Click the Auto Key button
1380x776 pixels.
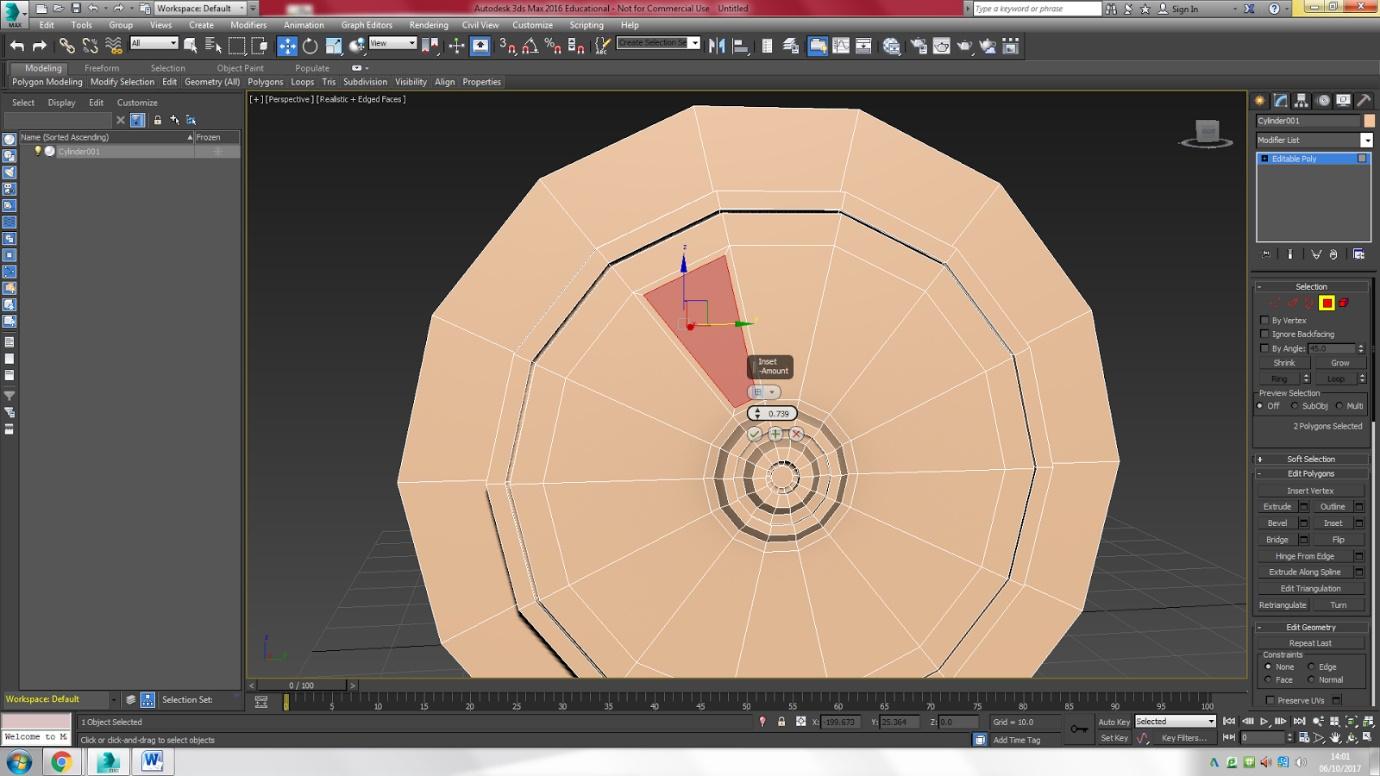click(x=1114, y=721)
